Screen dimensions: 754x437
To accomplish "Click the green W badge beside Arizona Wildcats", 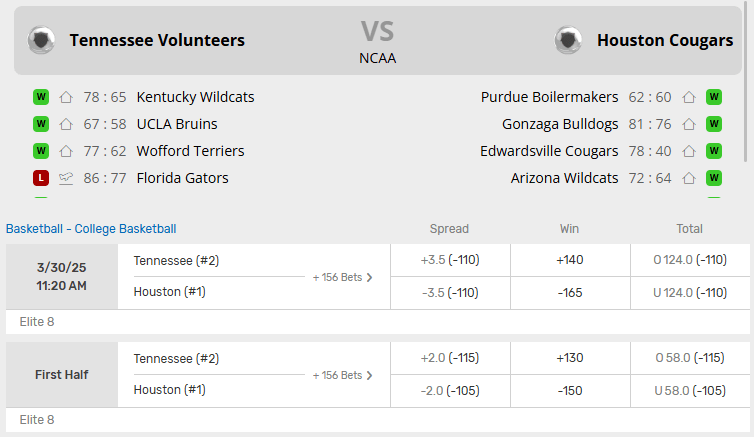I will pos(714,178).
